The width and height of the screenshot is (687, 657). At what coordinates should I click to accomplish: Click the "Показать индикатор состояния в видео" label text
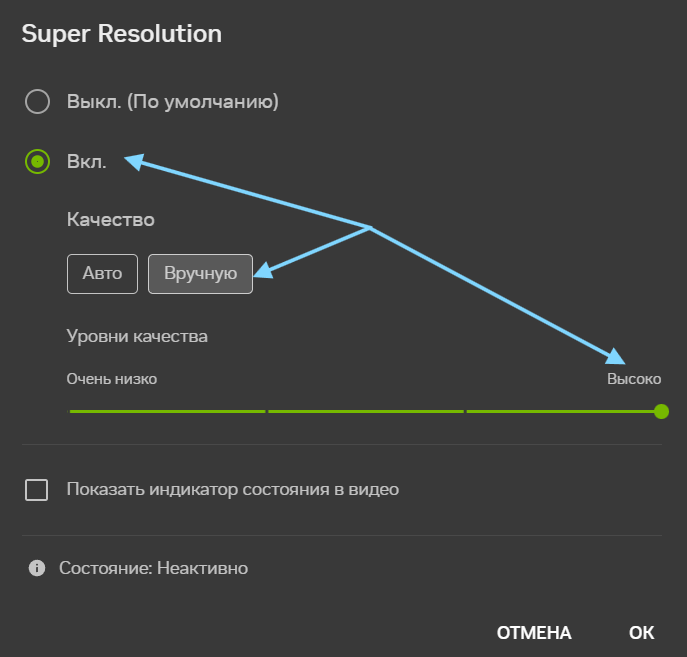233,490
